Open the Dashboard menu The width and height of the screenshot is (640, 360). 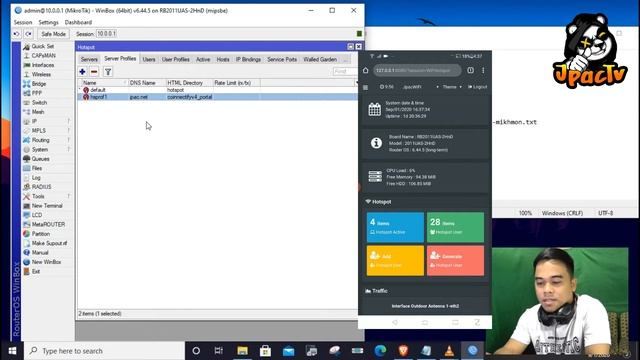coord(78,22)
